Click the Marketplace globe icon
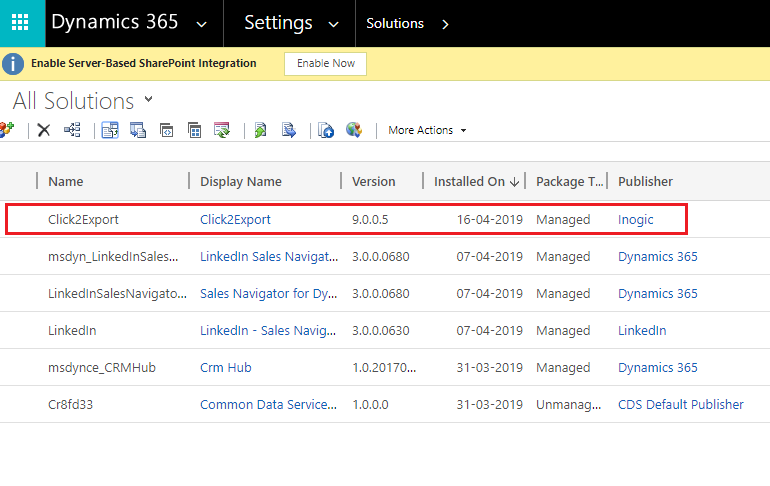770x486 pixels. [354, 130]
